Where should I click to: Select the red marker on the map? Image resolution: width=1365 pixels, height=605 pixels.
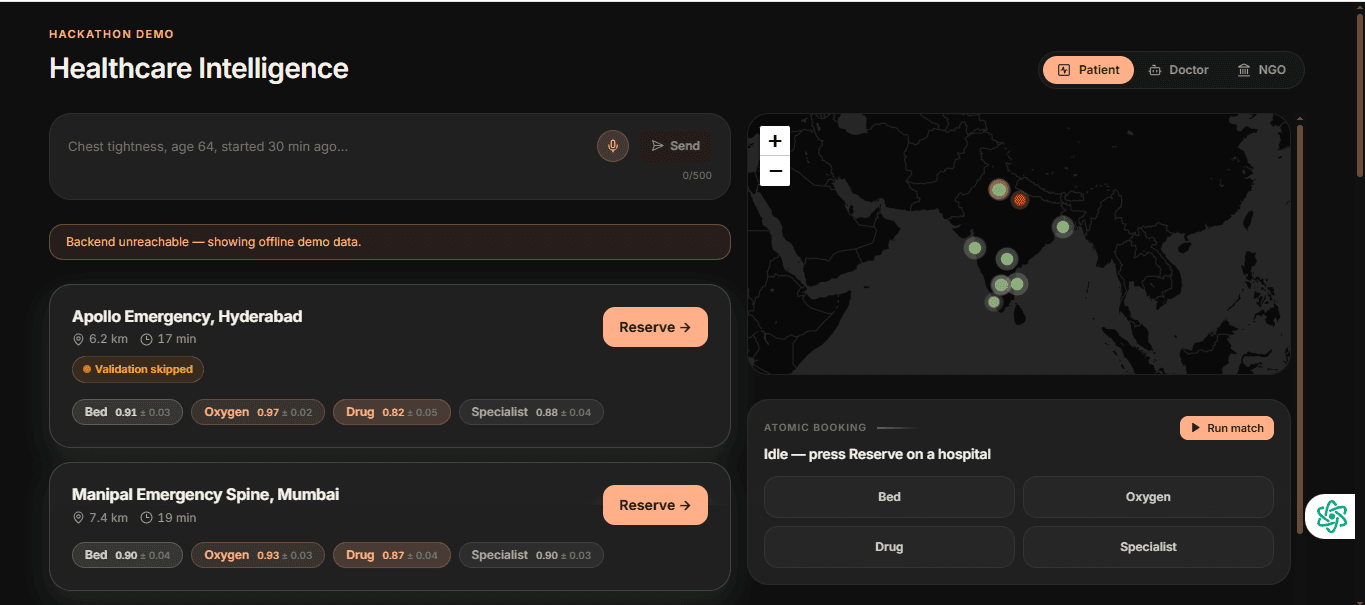pos(1019,200)
